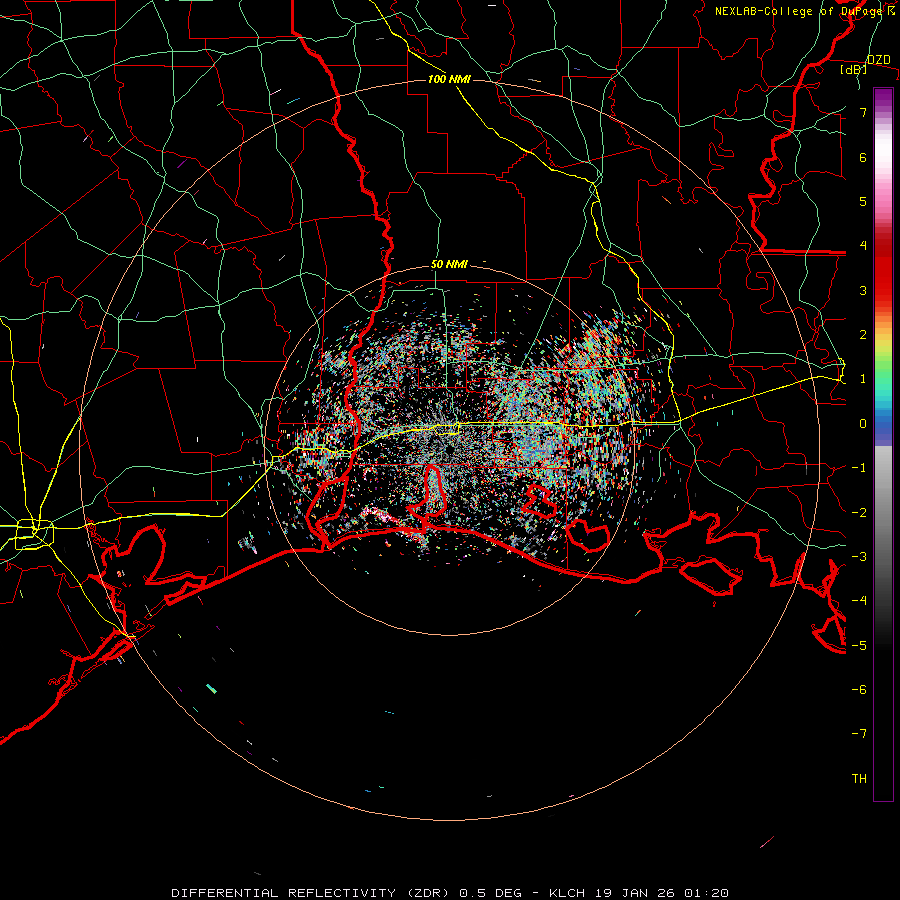Click the DZD legend title
This screenshot has height=900, width=900.
[x=879, y=60]
